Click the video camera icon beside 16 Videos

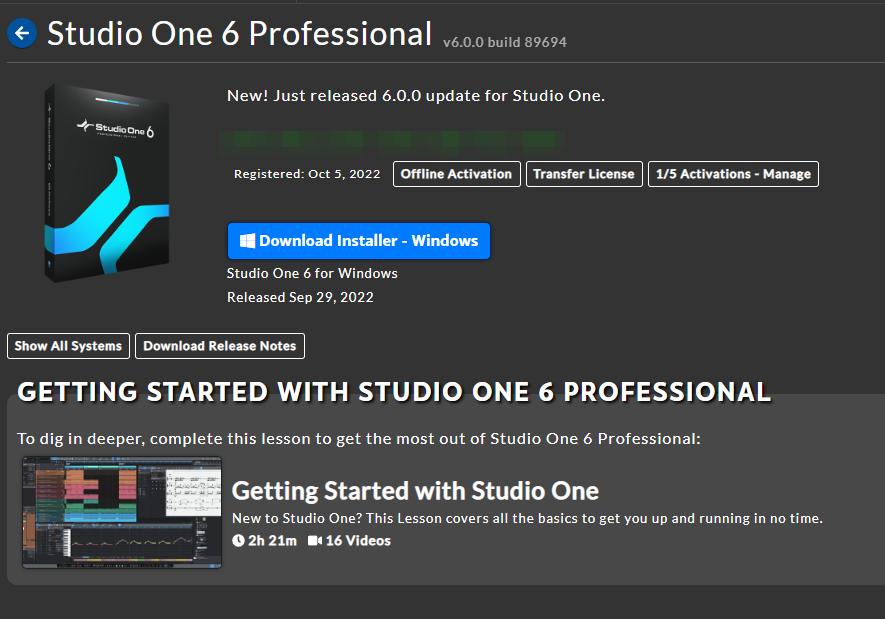pos(315,541)
